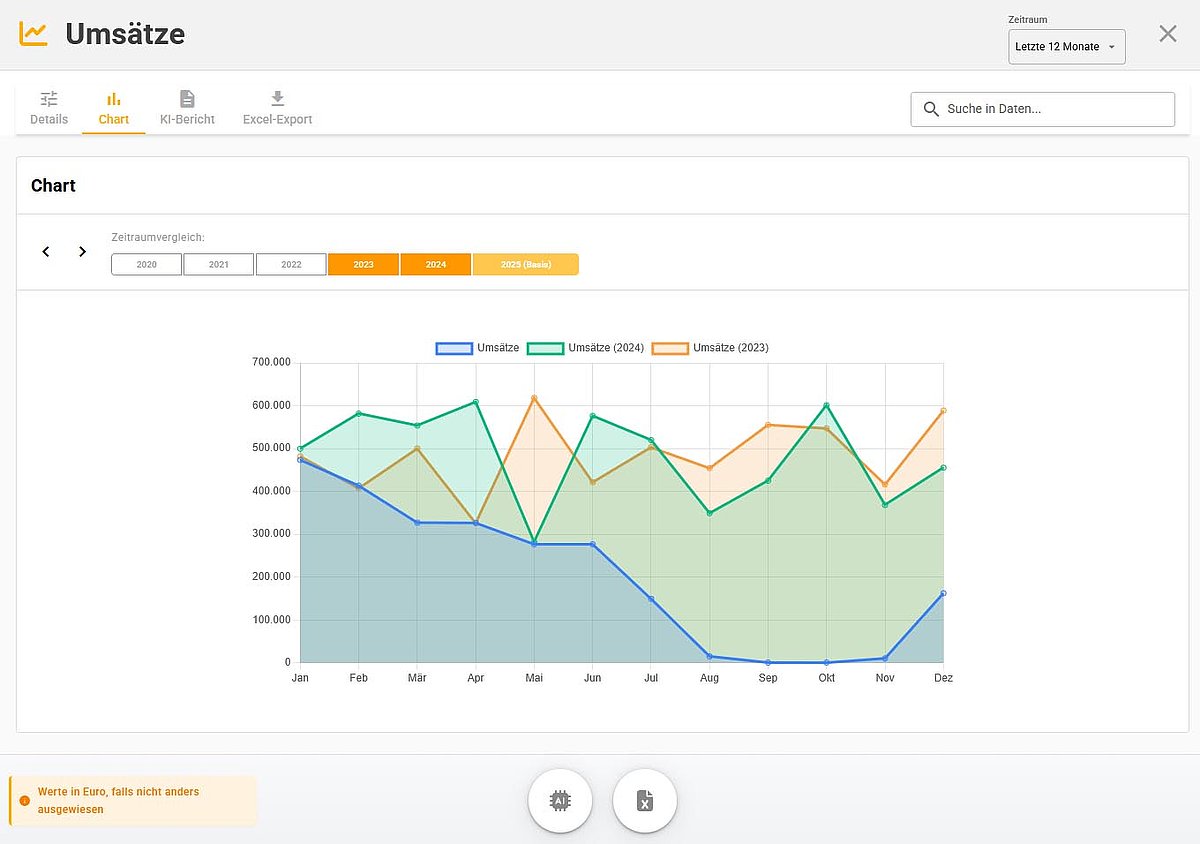Open the AI report round button
Image resolution: width=1200 pixels, height=844 pixels.
point(560,800)
